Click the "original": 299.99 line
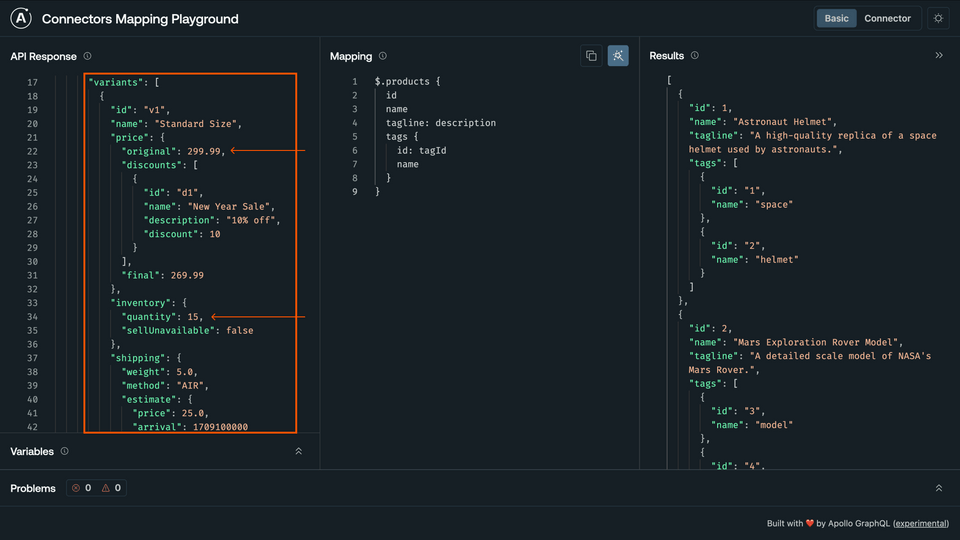This screenshot has width=960, height=540. click(x=173, y=151)
